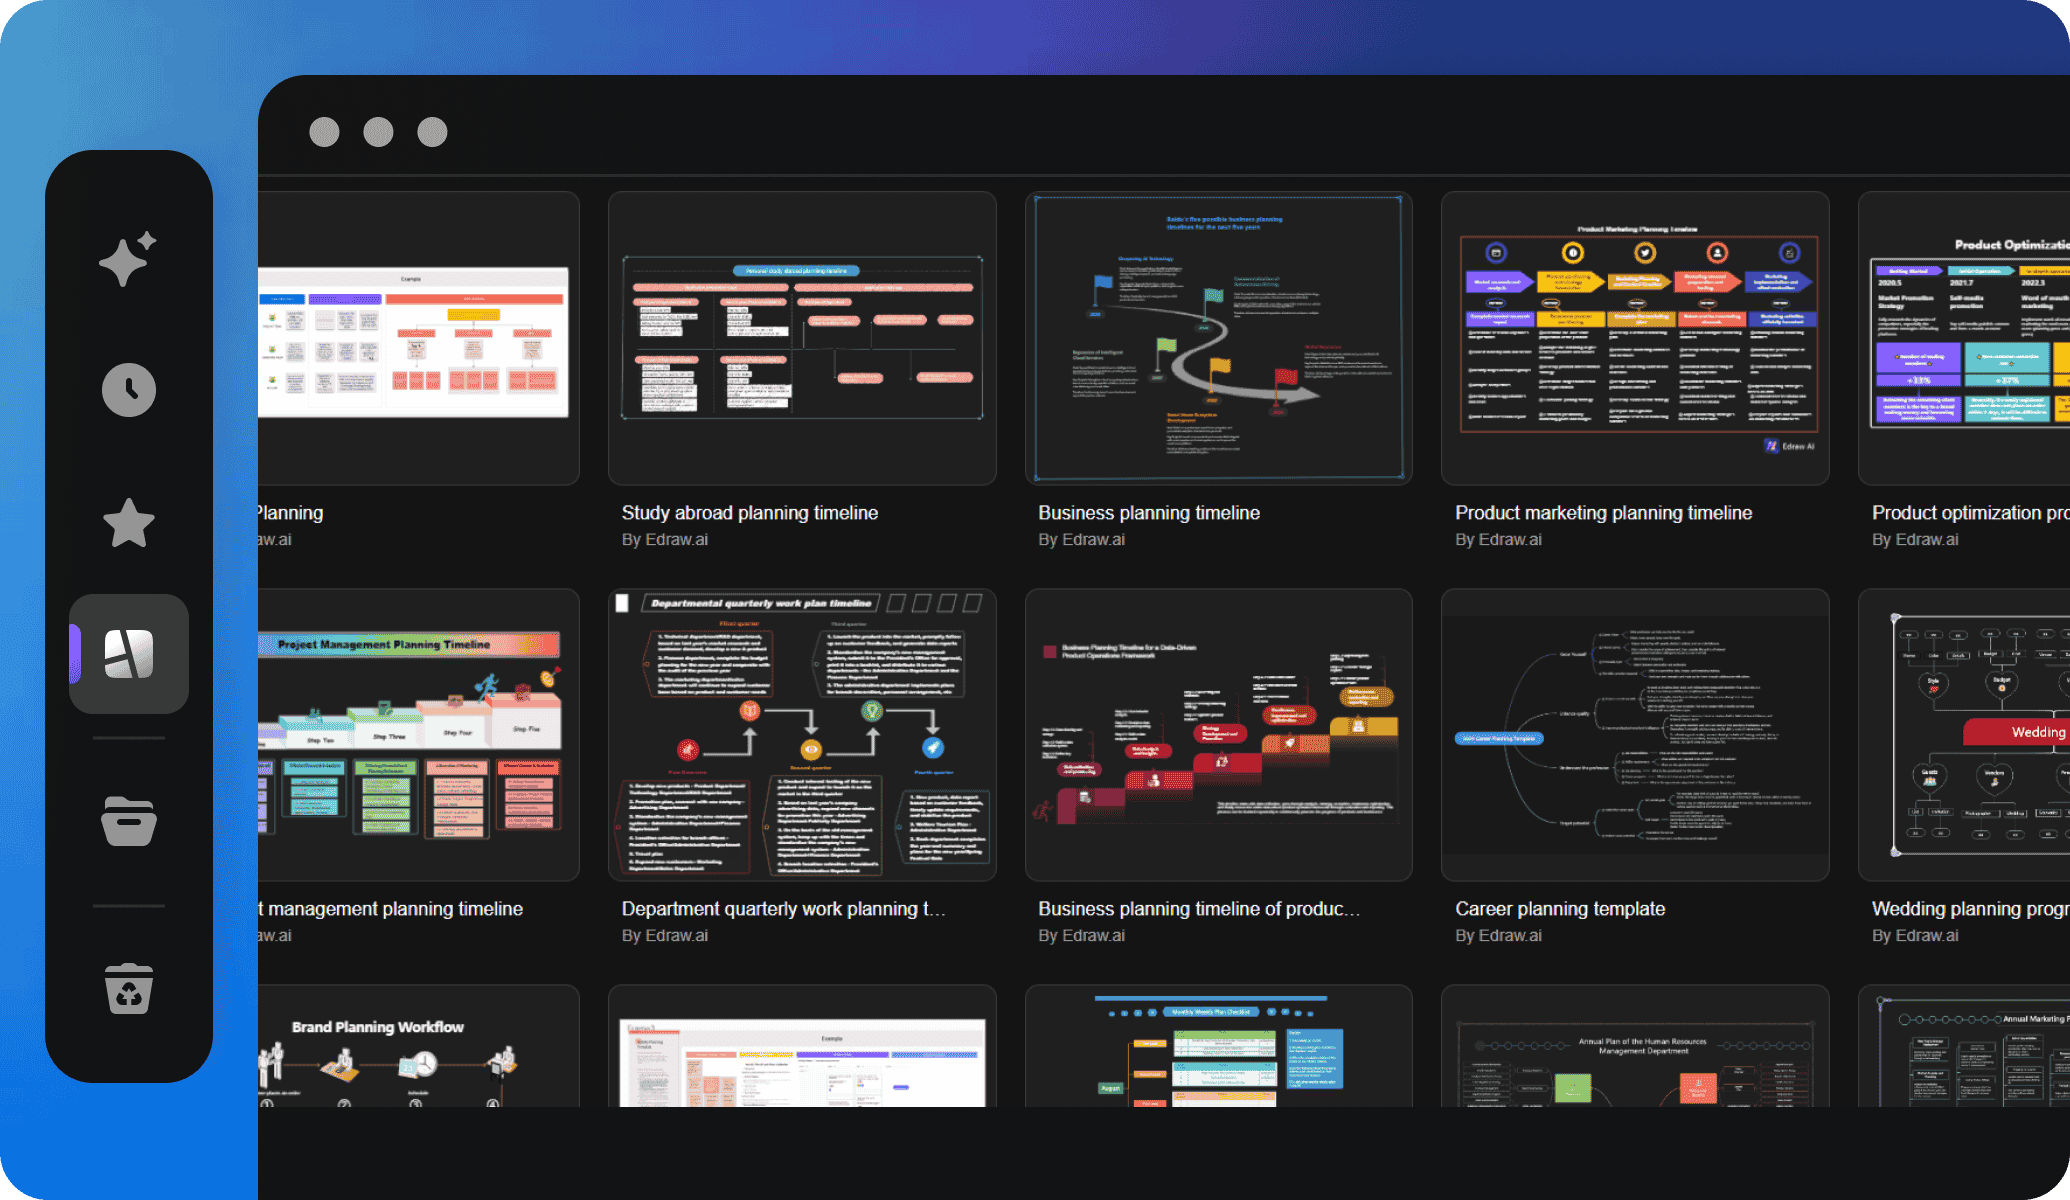Click 'By Edraw.ai' under Department quarterly work planning
The image size is (2070, 1200).
pyautogui.click(x=665, y=936)
